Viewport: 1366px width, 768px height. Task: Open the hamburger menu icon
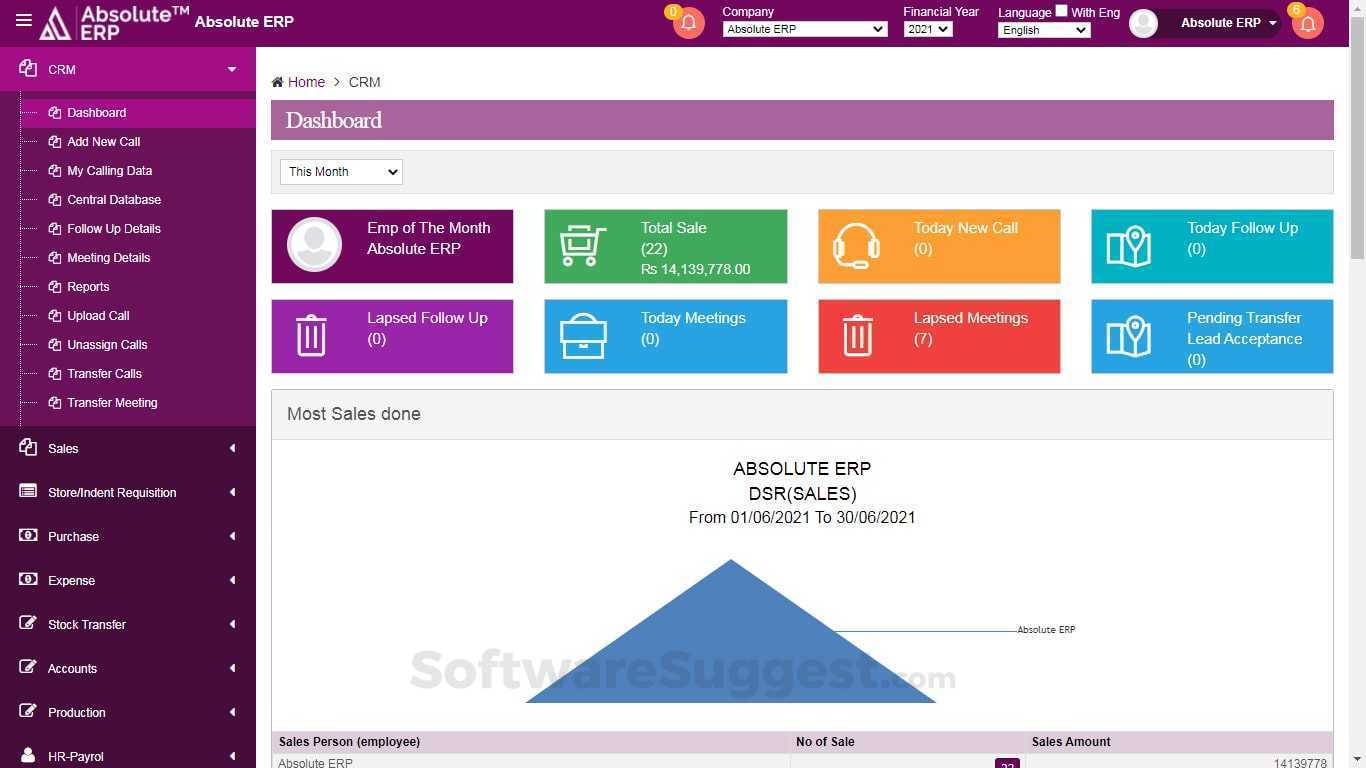pos(24,21)
